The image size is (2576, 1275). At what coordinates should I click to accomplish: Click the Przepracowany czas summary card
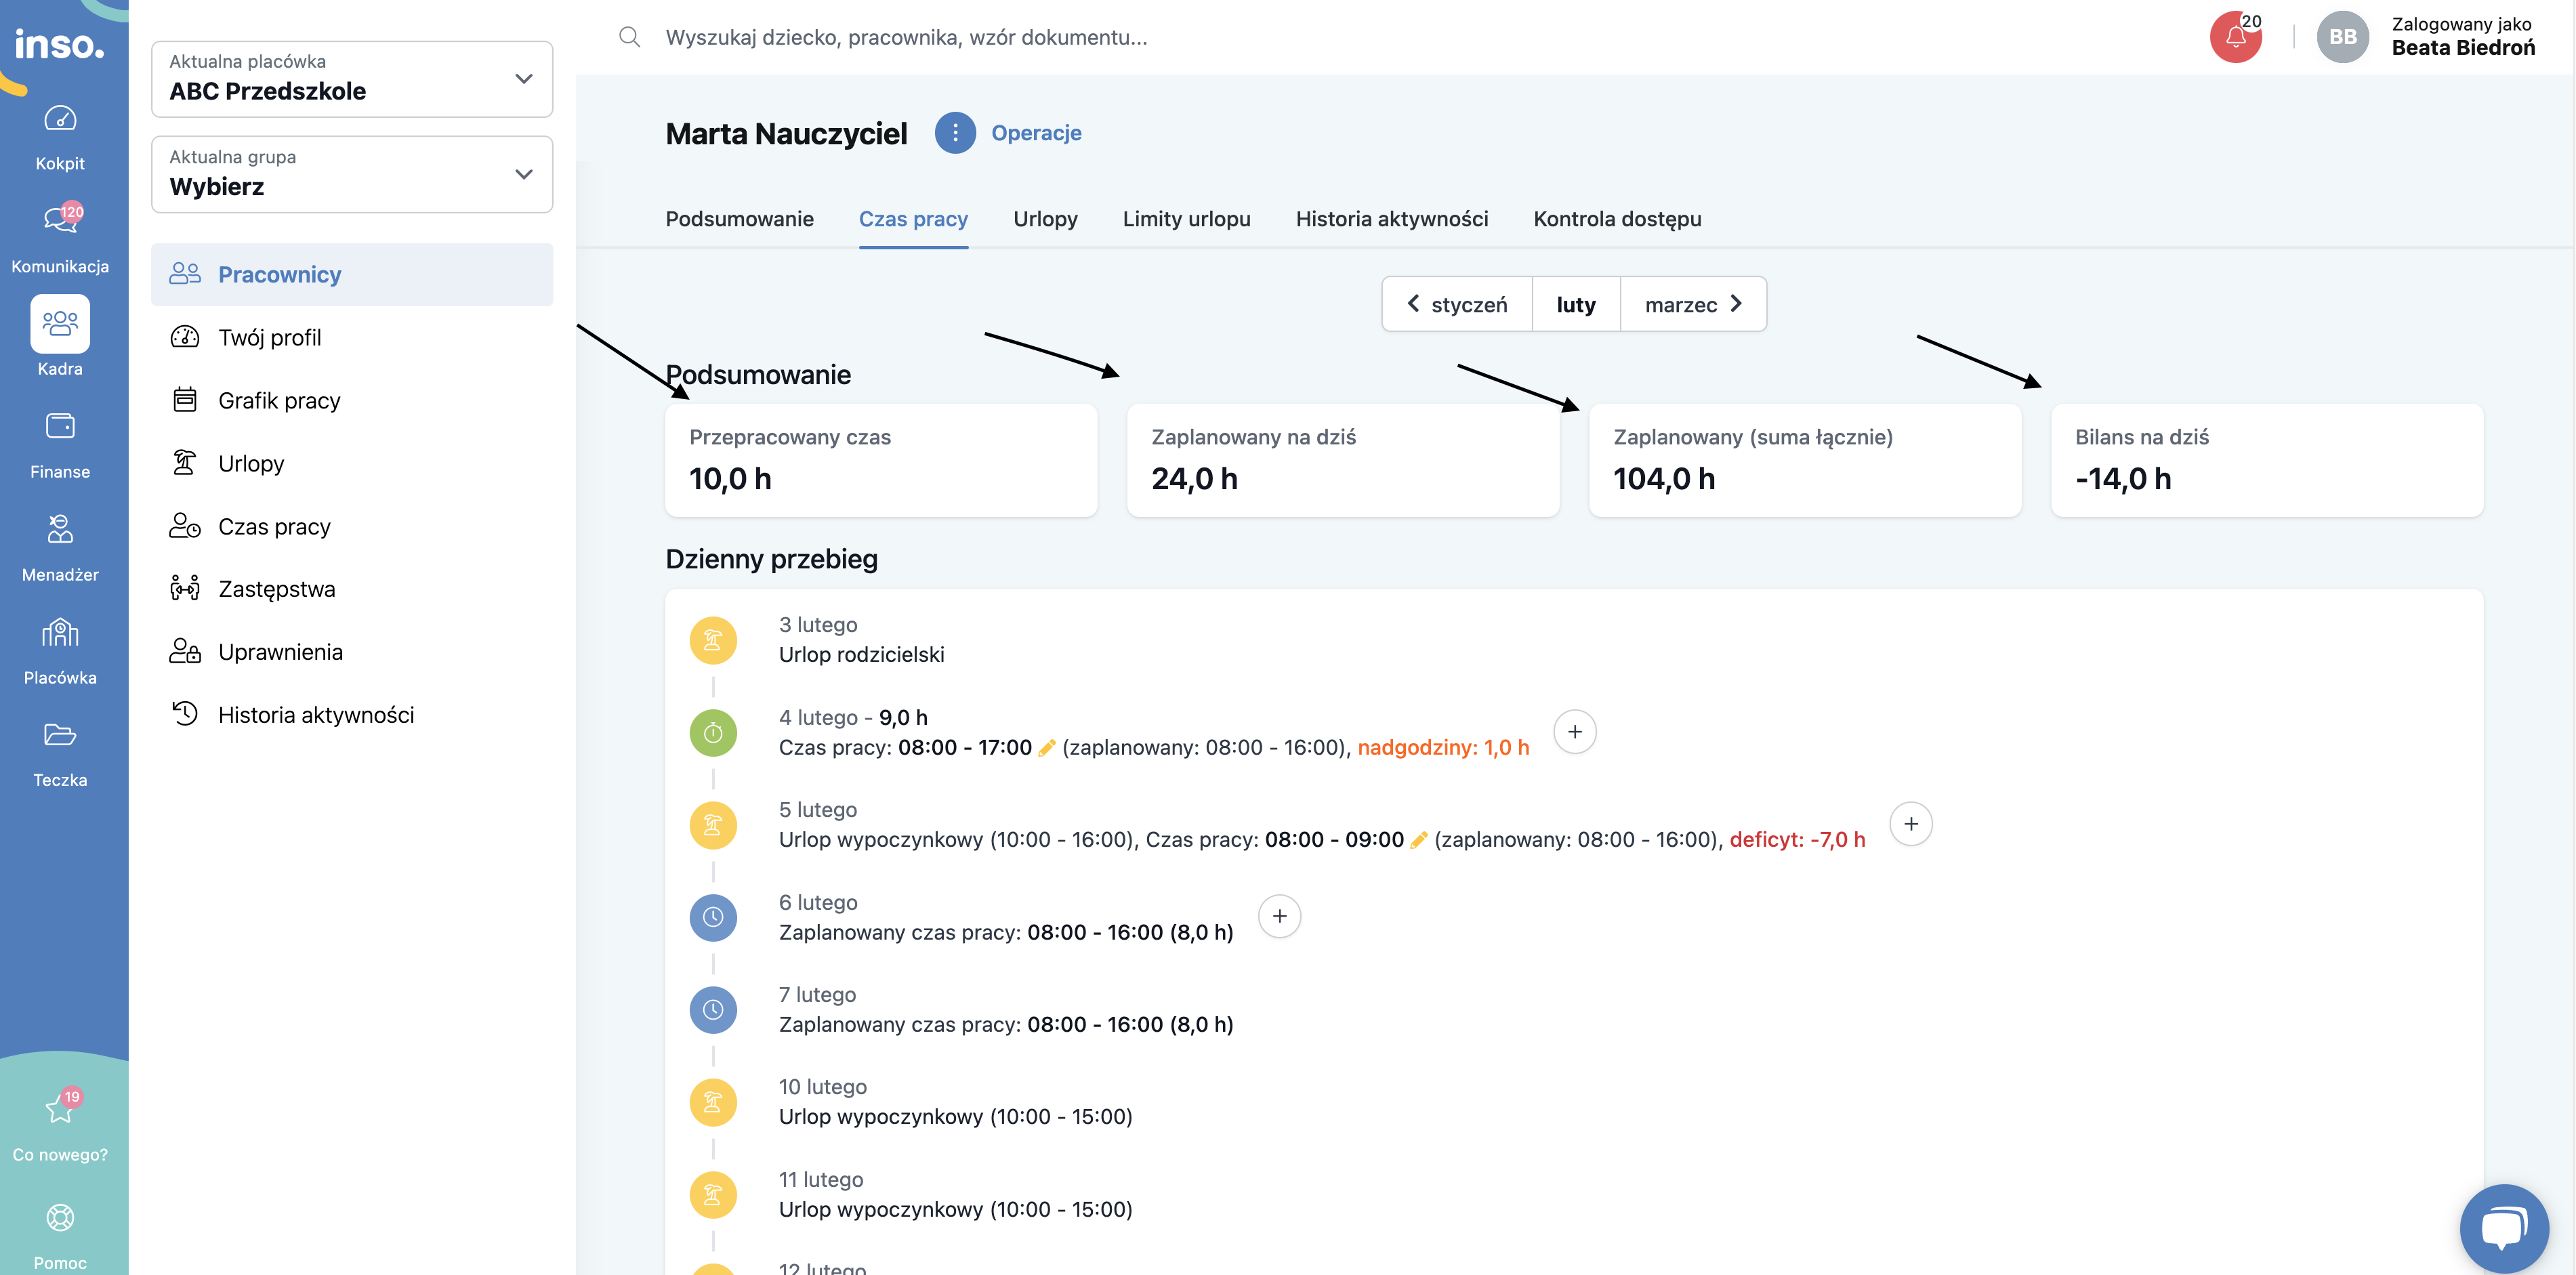click(881, 460)
